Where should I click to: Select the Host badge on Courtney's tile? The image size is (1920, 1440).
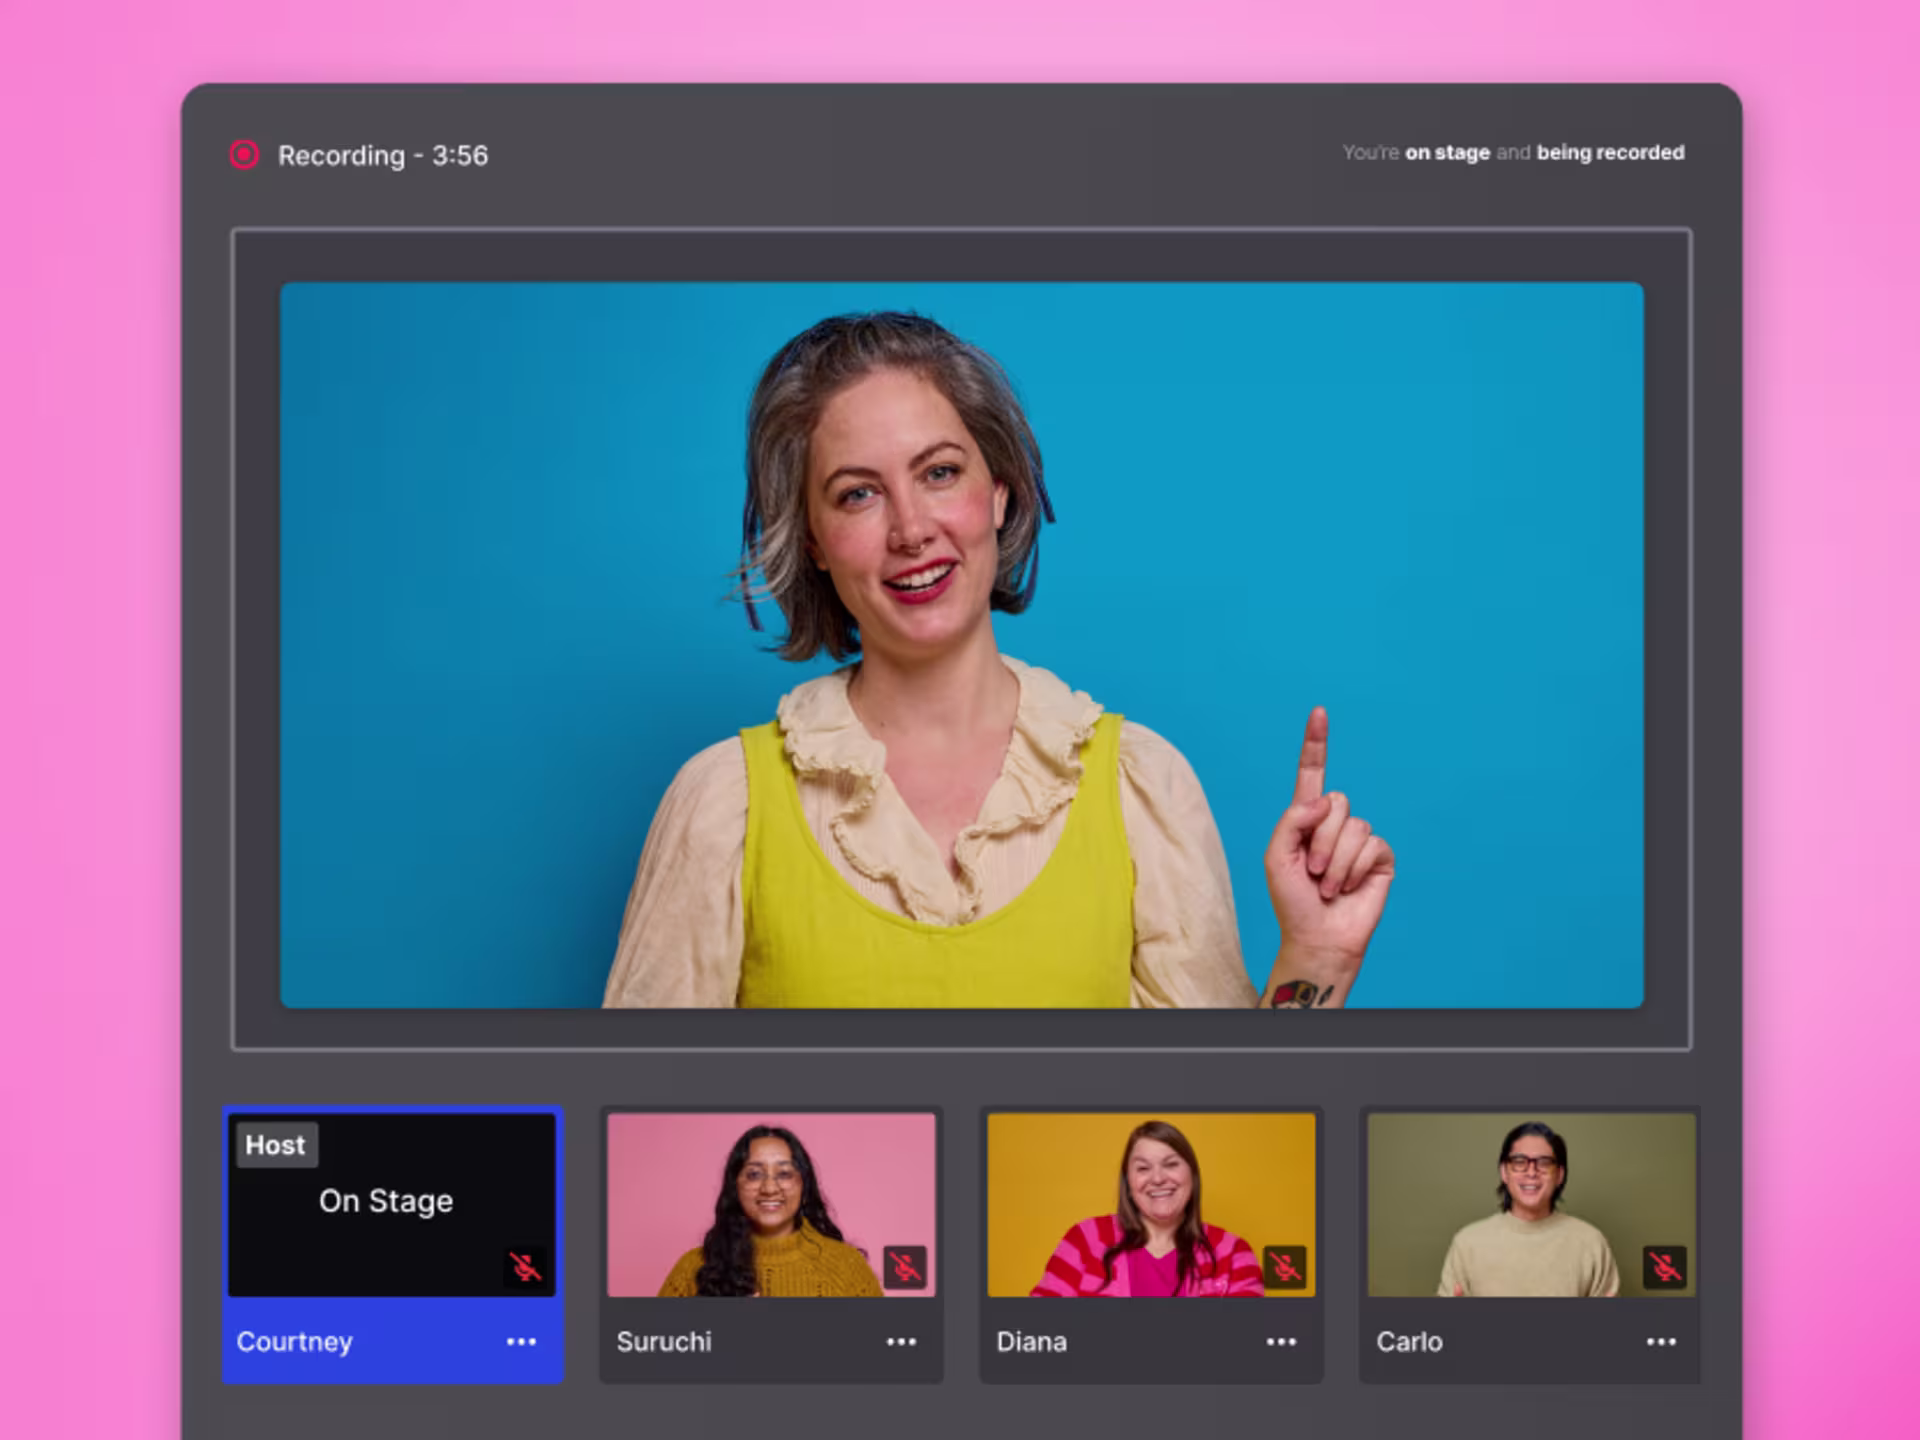pyautogui.click(x=276, y=1145)
